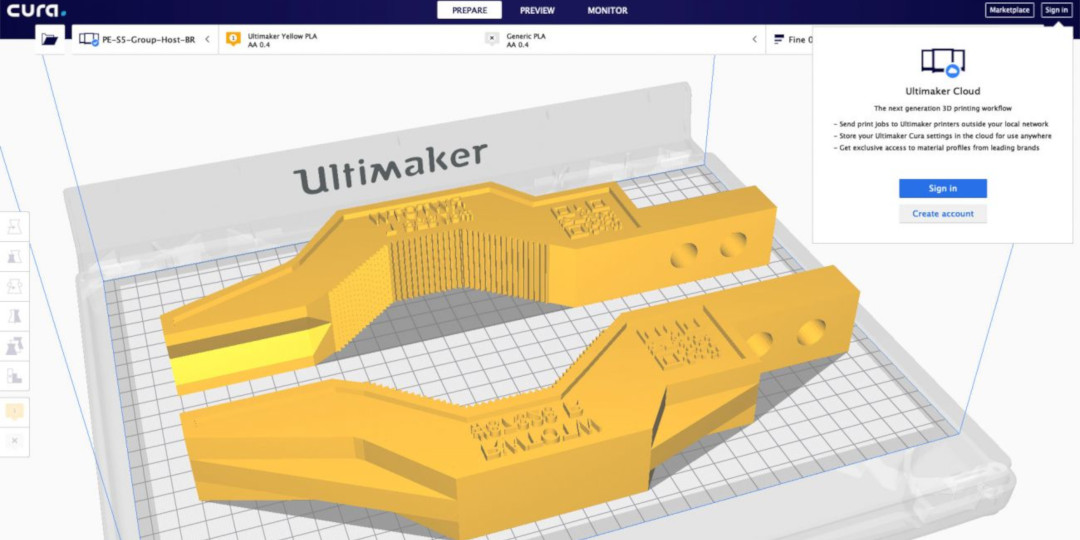The width and height of the screenshot is (1080, 540).
Task: Open file using the folder icon
Action: (x=50, y=39)
